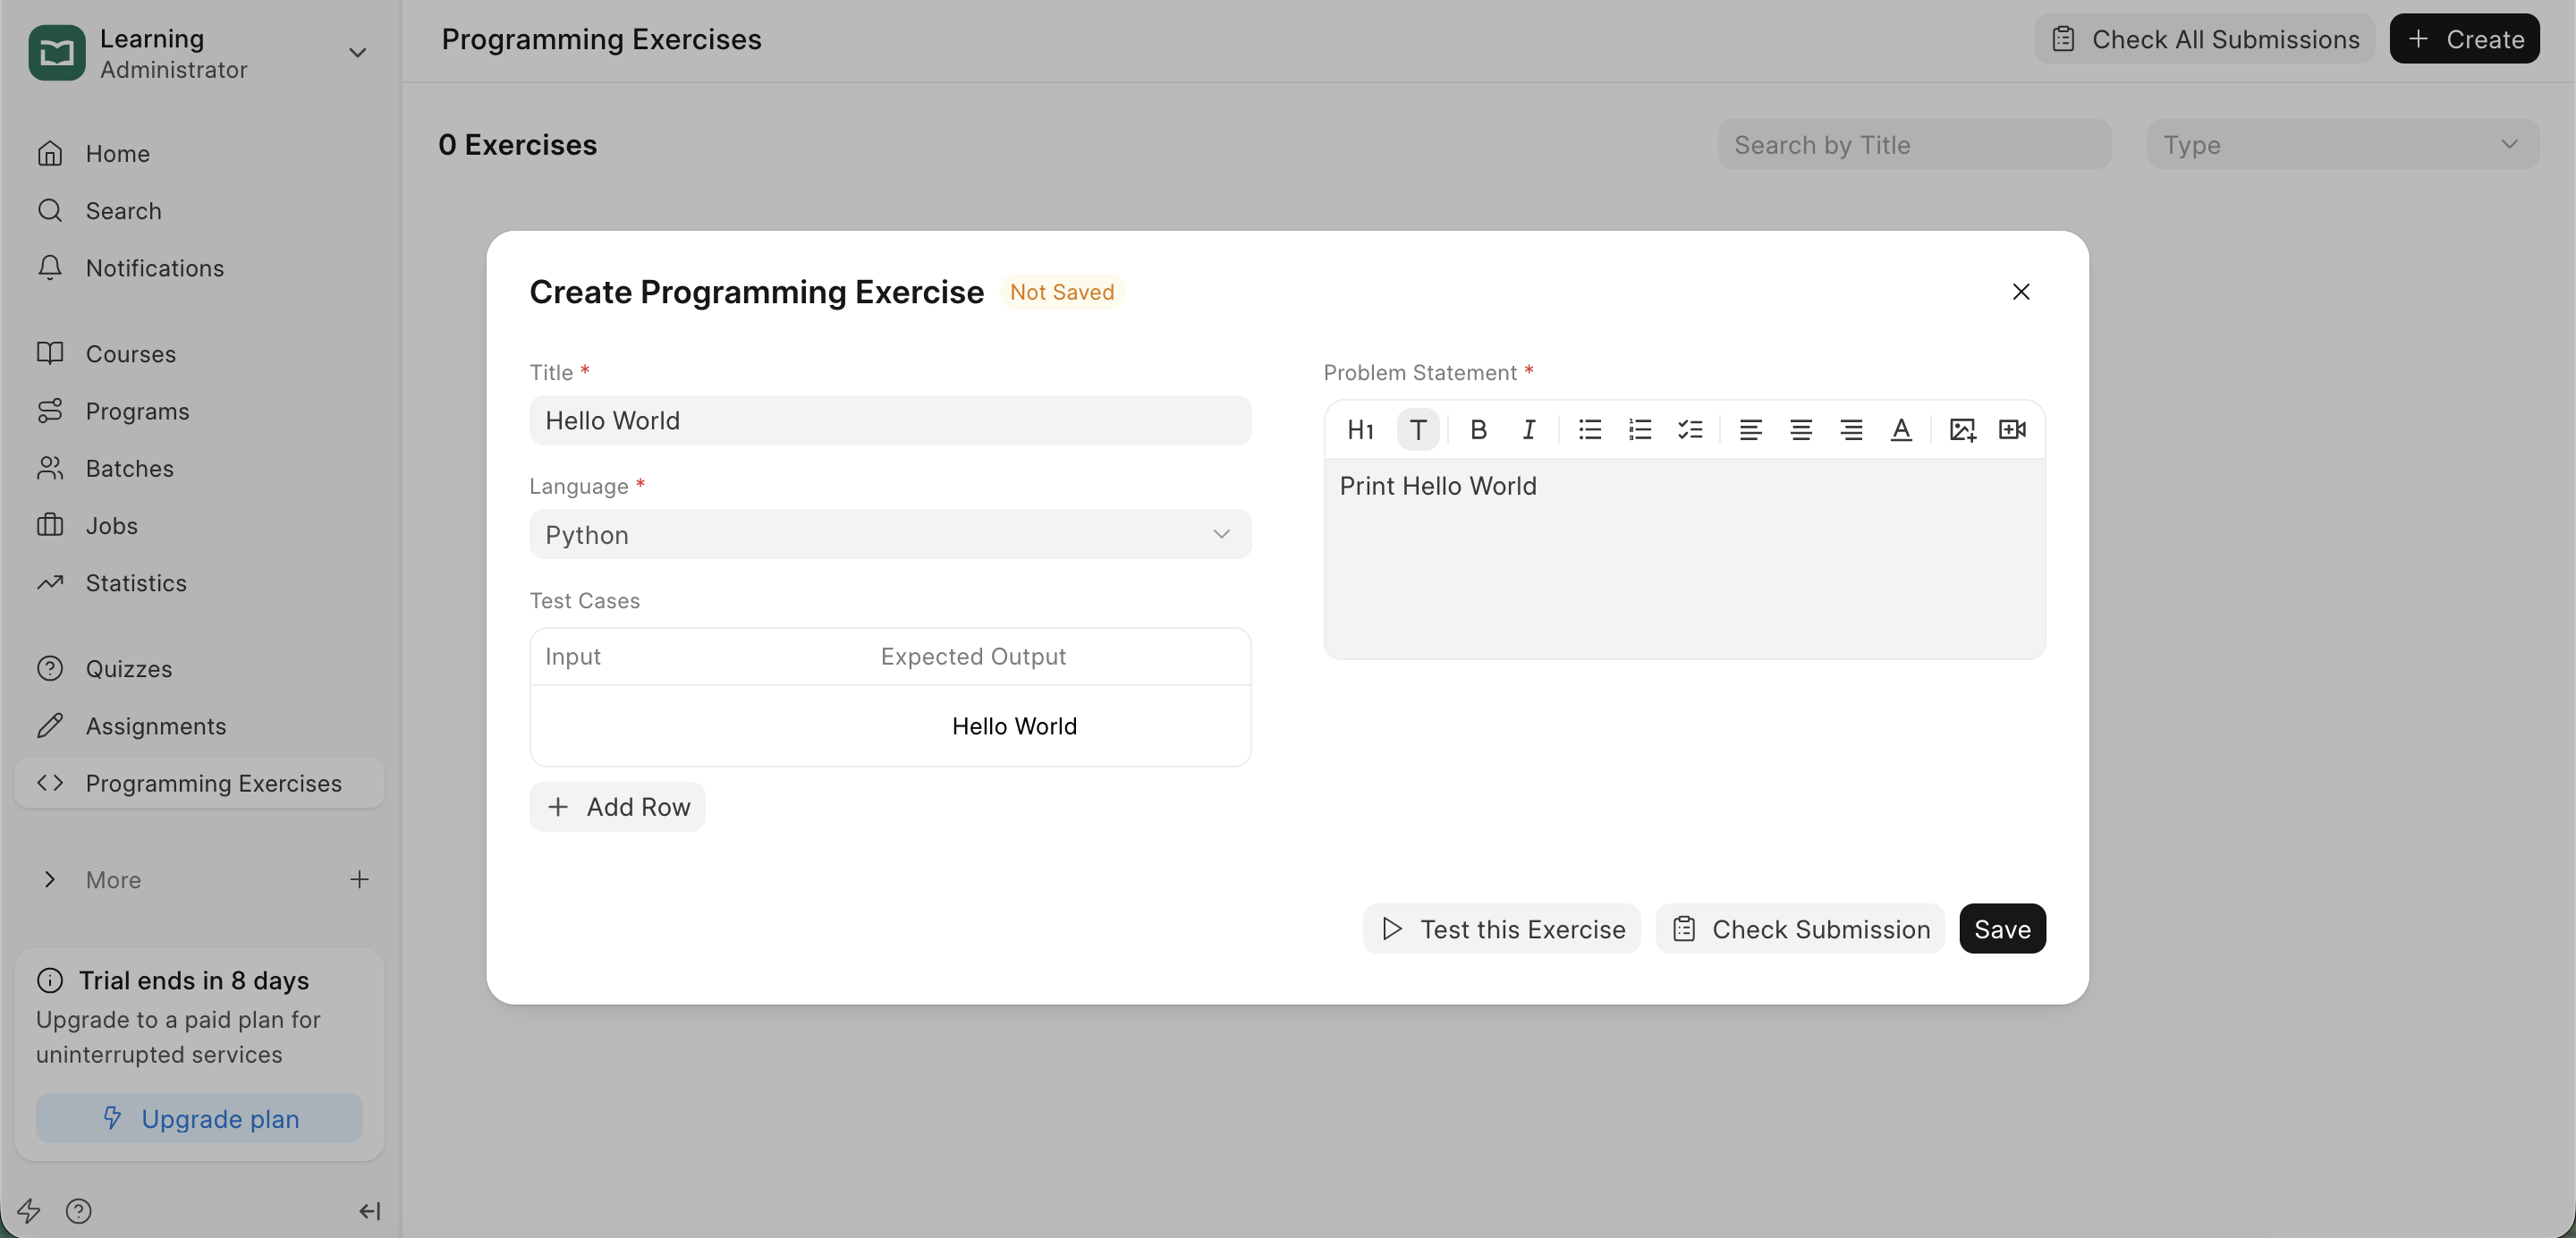
Task: Click the insert video icon
Action: [2012, 430]
